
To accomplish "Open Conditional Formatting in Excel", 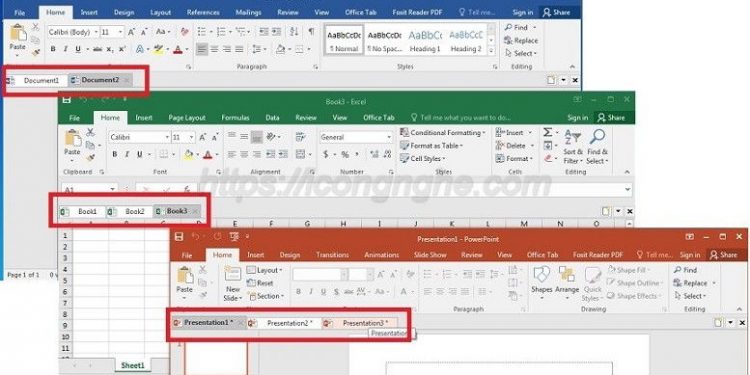I will (443, 132).
